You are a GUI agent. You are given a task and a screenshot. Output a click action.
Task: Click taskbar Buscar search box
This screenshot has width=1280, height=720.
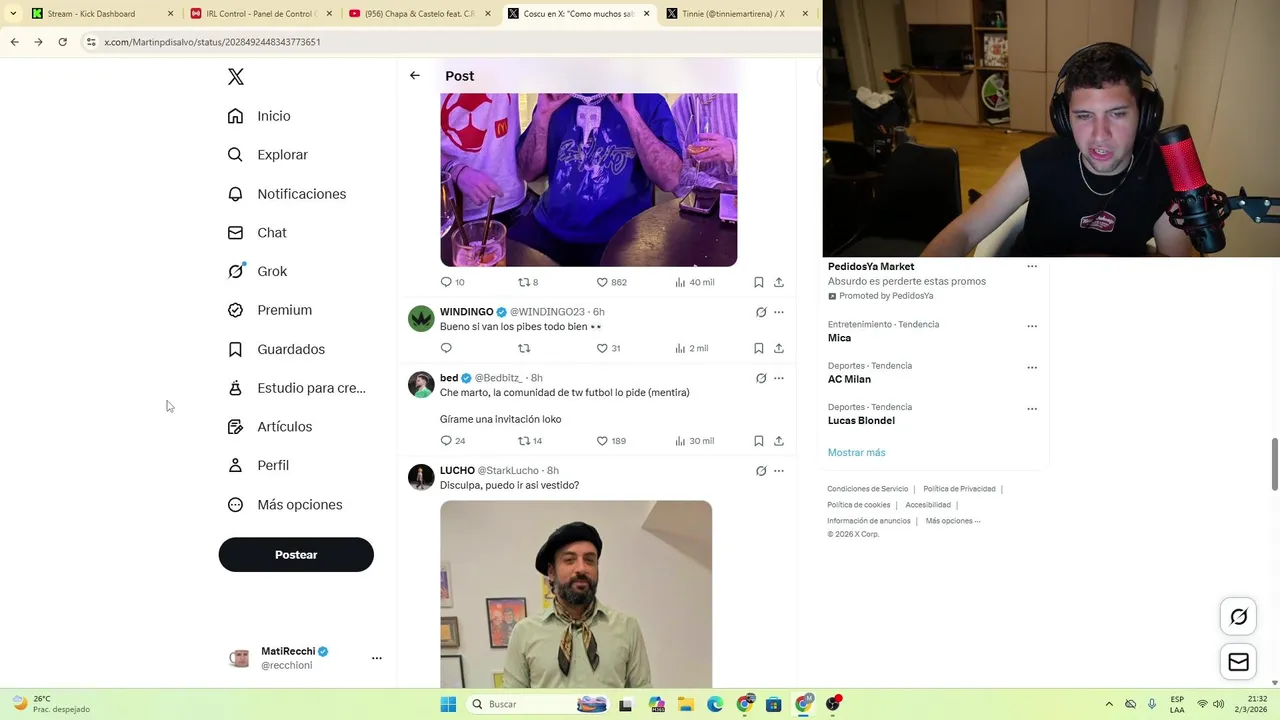click(x=537, y=704)
